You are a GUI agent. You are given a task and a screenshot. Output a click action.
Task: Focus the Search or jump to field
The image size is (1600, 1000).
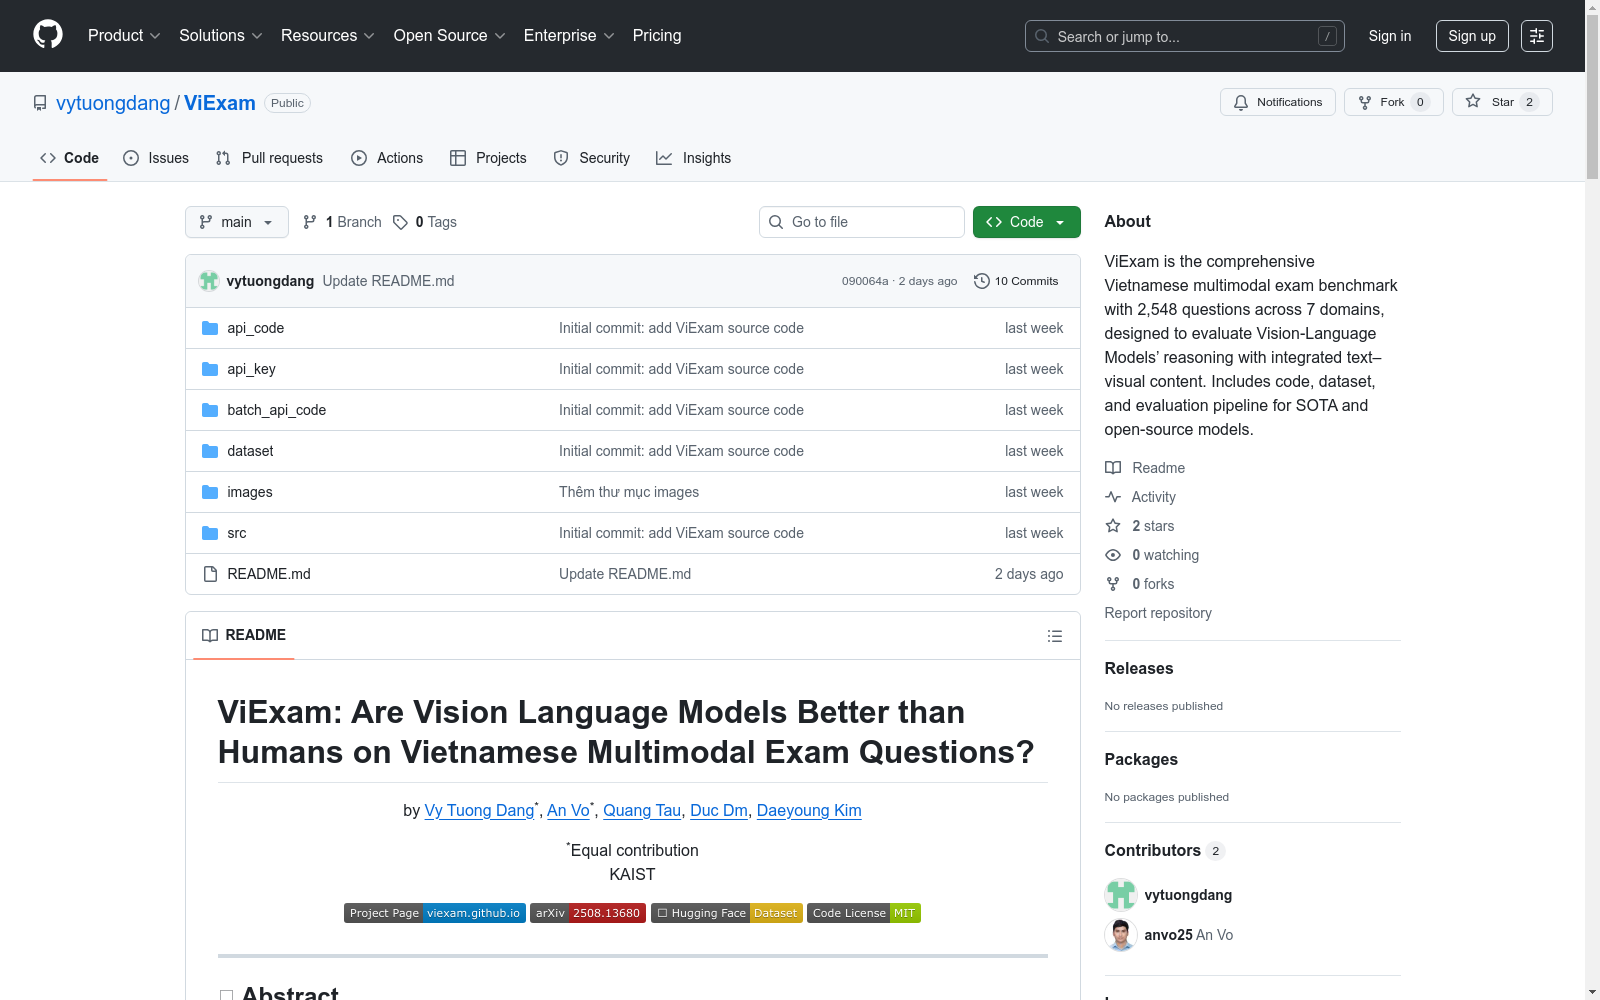tap(1185, 36)
